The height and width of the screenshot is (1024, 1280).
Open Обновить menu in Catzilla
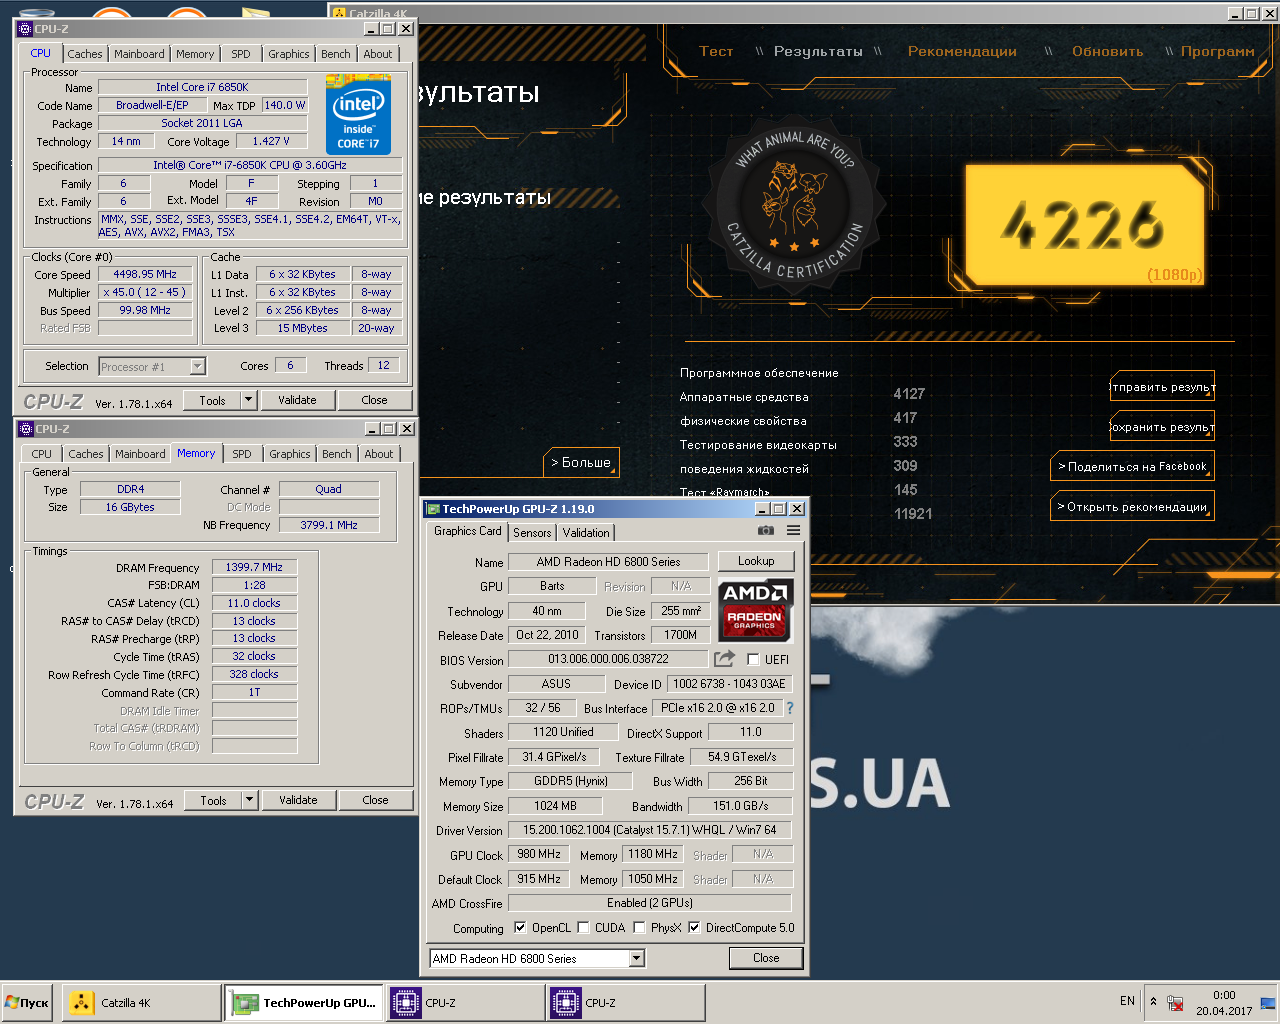1108,51
